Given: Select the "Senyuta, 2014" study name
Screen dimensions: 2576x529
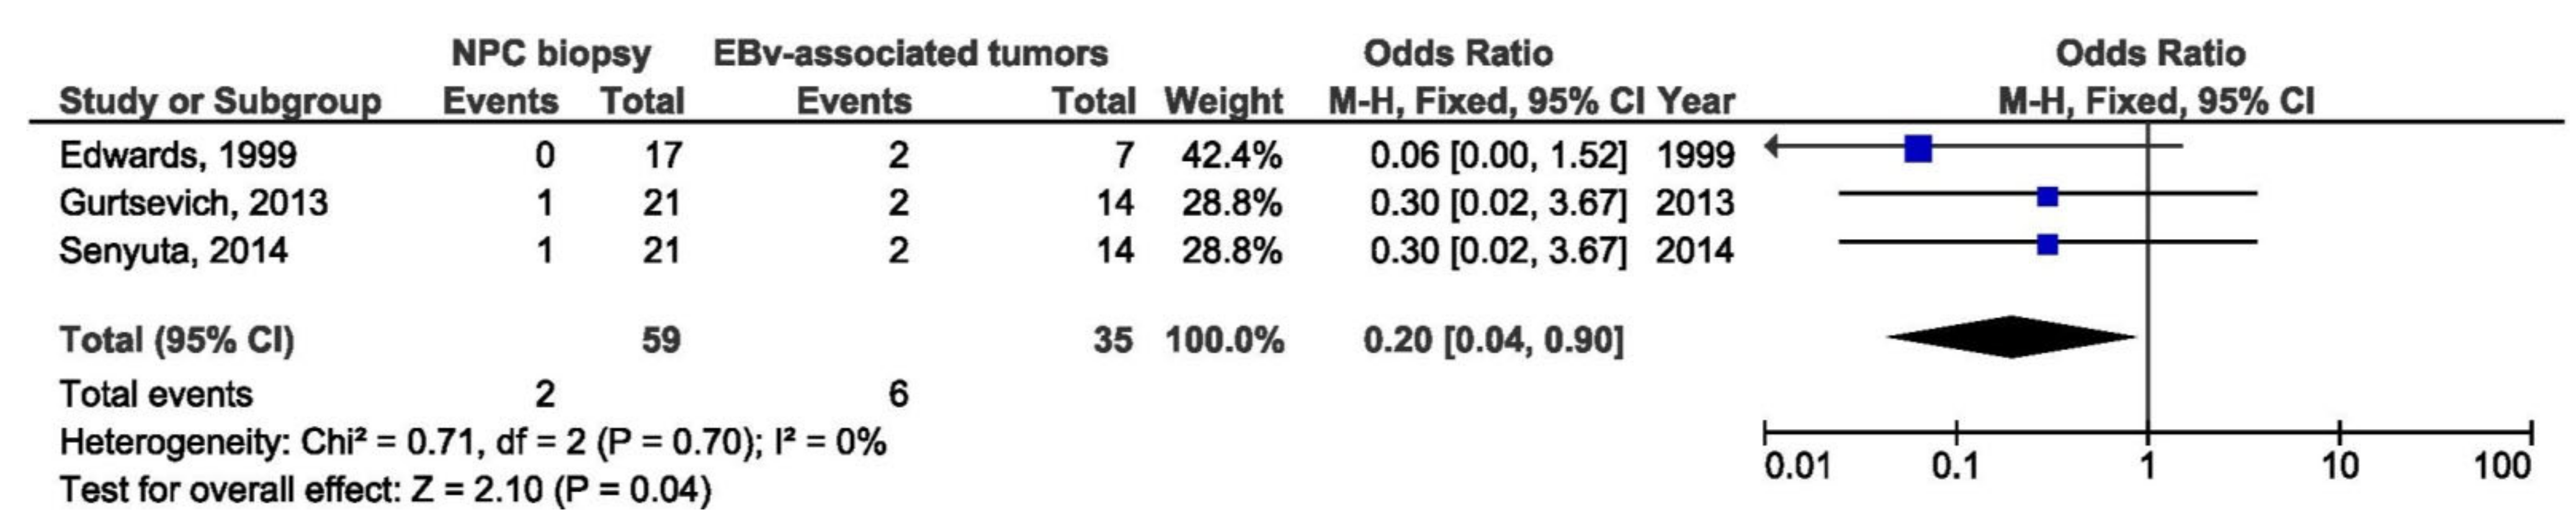Looking at the screenshot, I should 173,250.
